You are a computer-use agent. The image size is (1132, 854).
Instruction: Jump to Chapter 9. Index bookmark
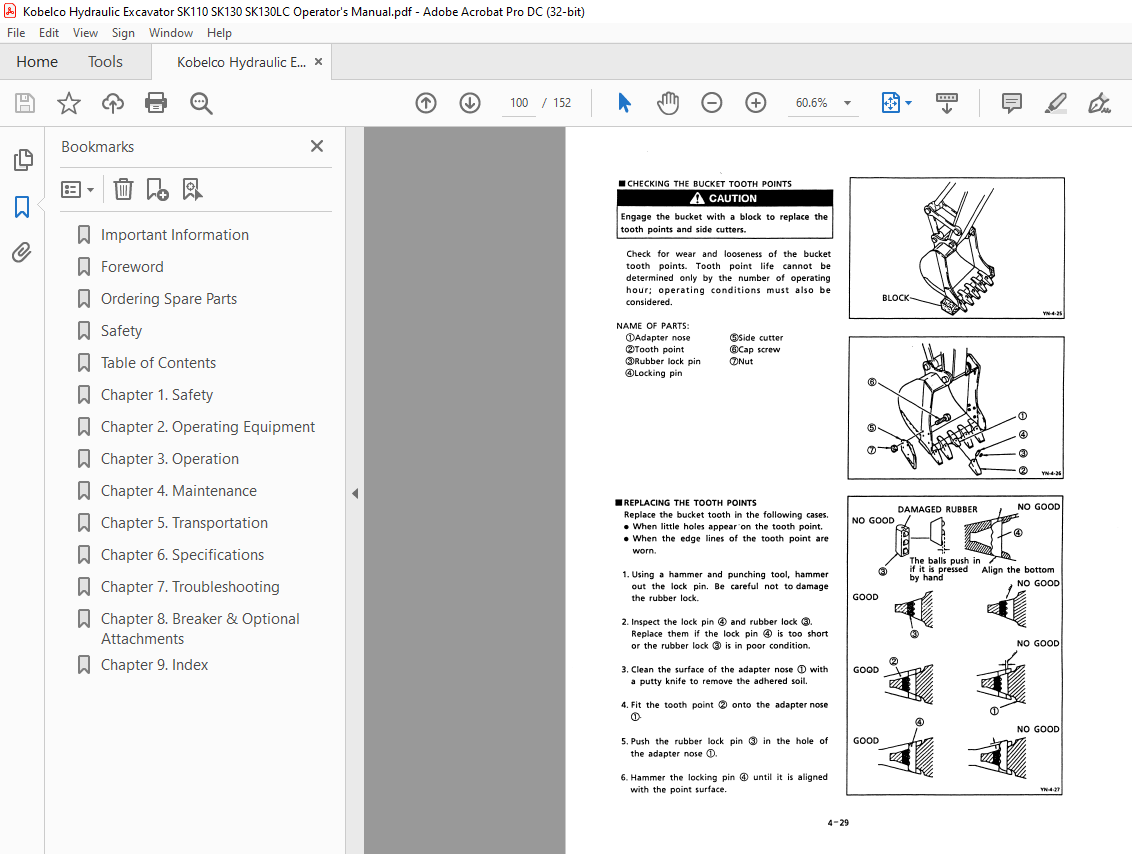click(154, 665)
